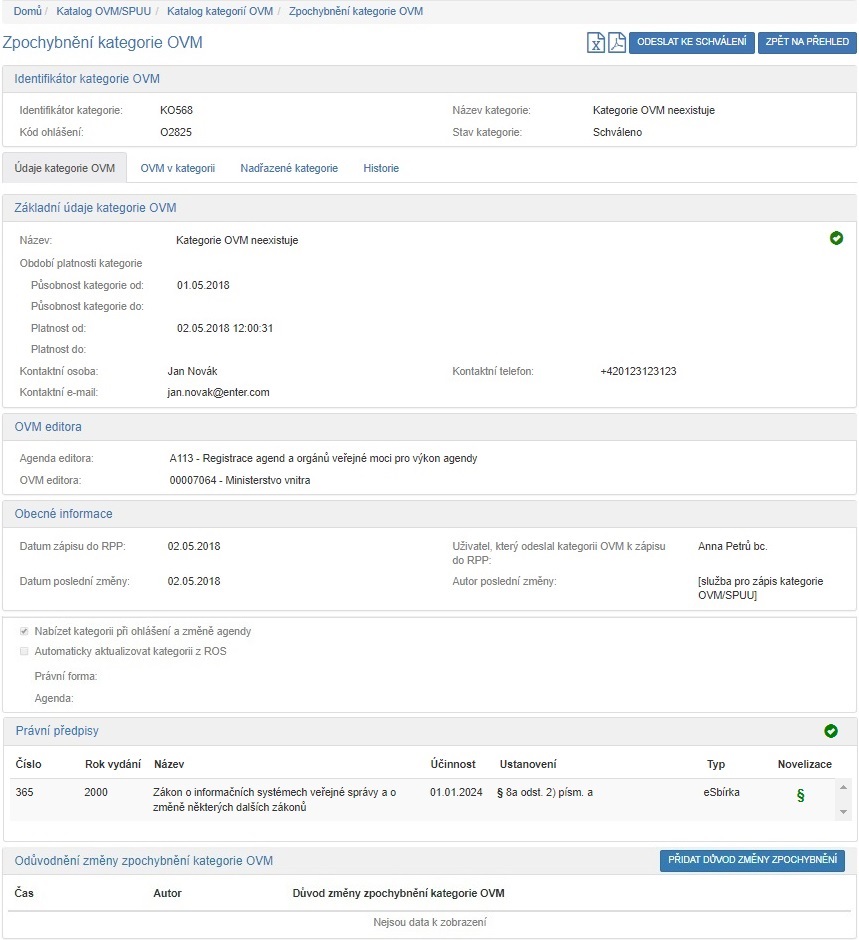Go to the Domů breadcrumb link

pos(27,11)
